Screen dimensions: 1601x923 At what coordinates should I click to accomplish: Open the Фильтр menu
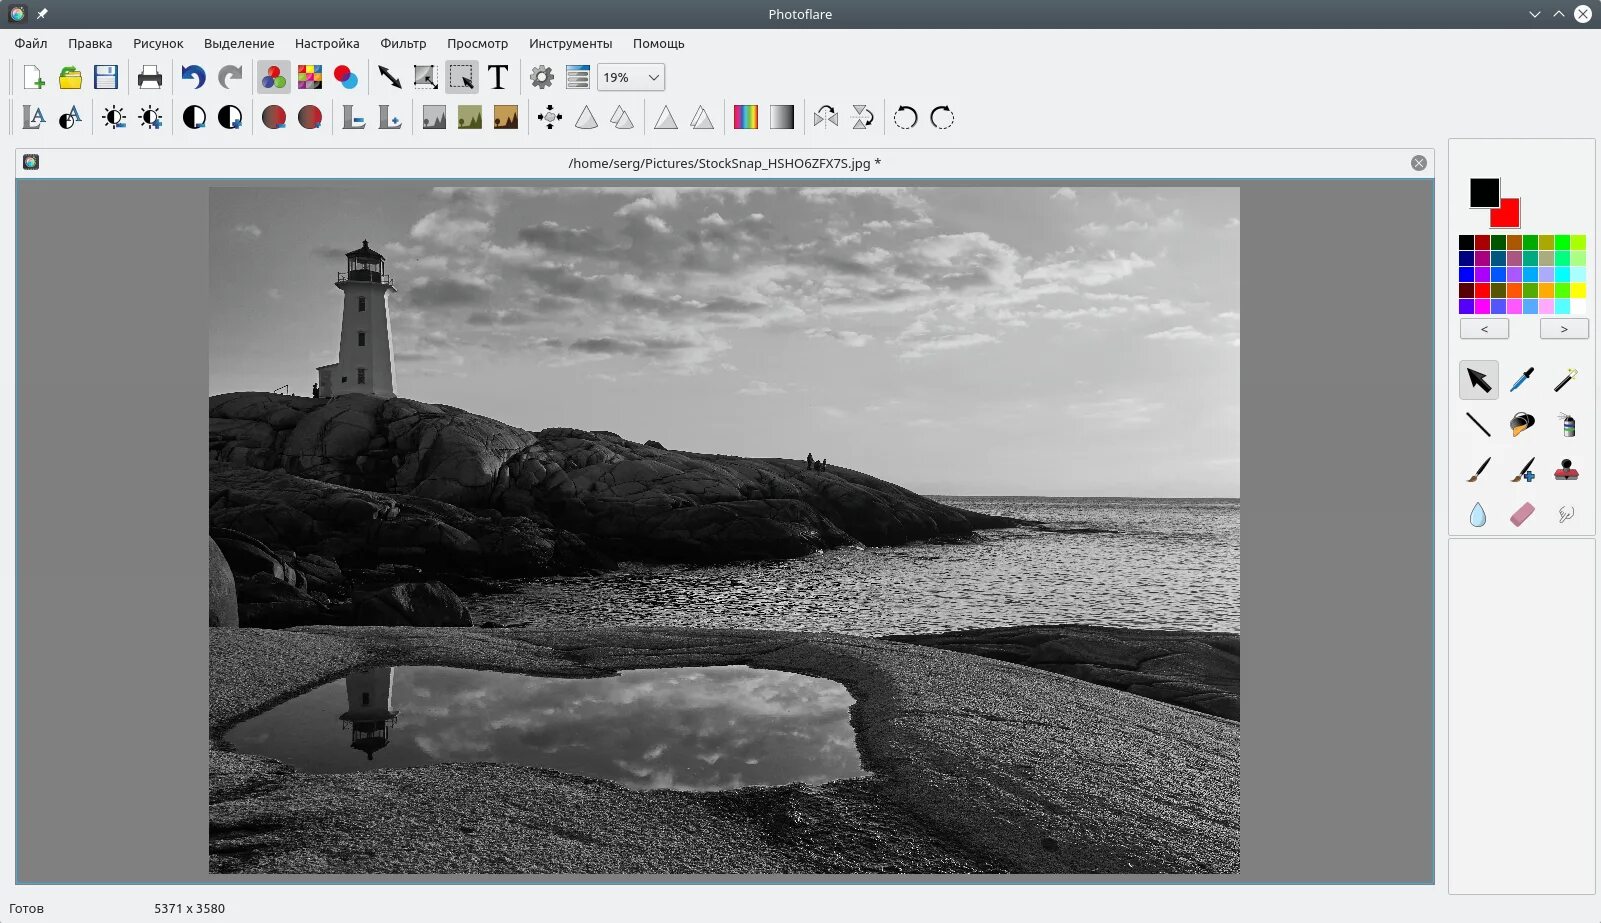pos(403,43)
